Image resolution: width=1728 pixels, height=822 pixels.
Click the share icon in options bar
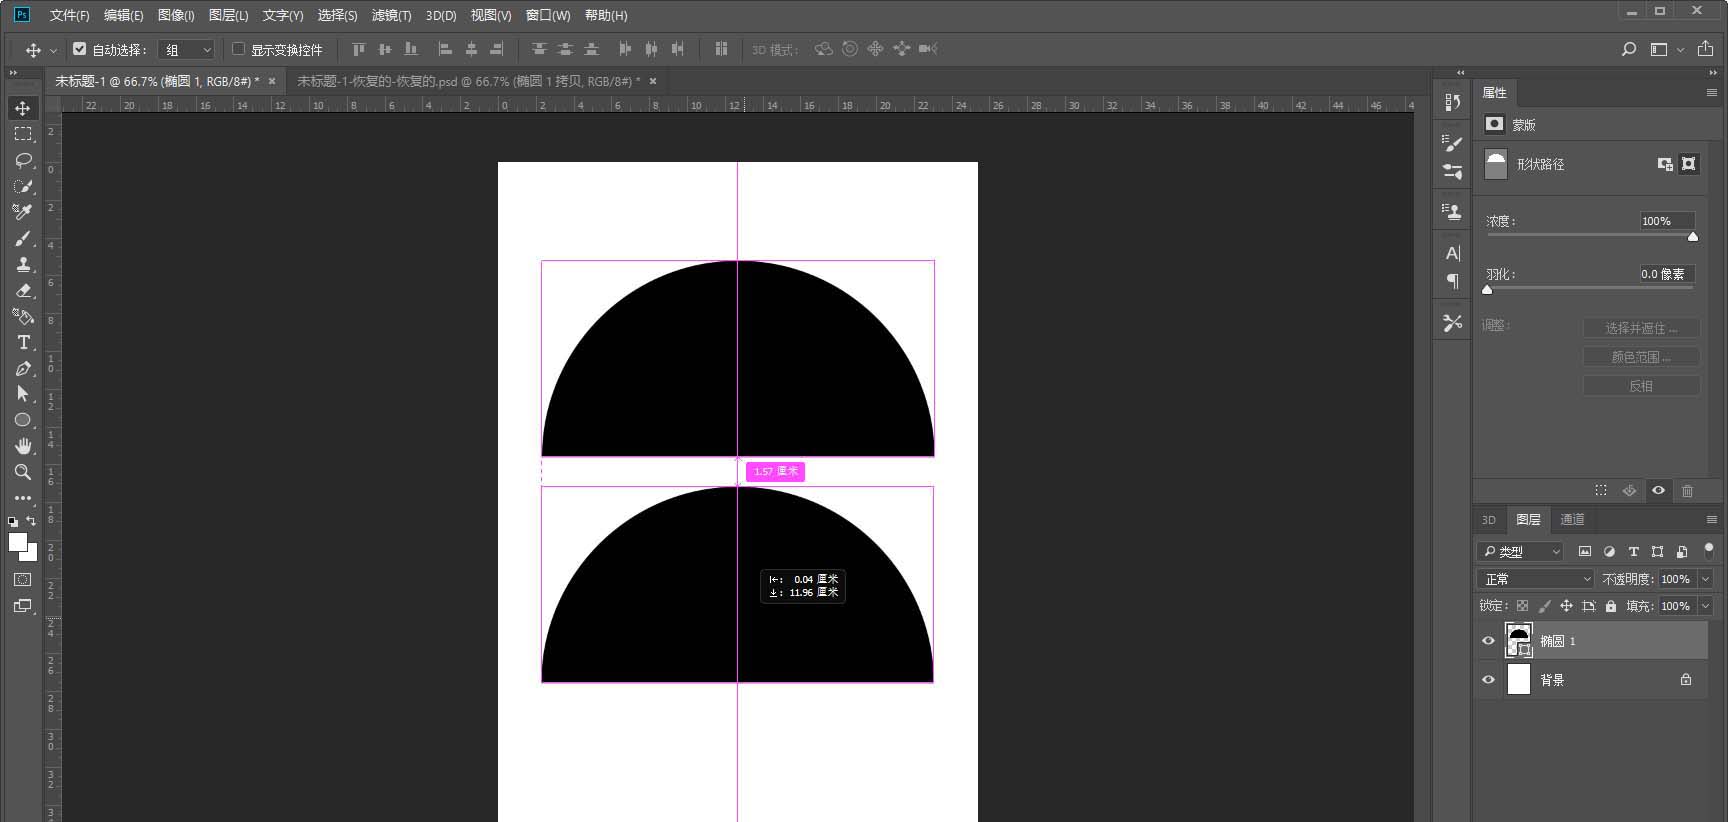click(1705, 49)
